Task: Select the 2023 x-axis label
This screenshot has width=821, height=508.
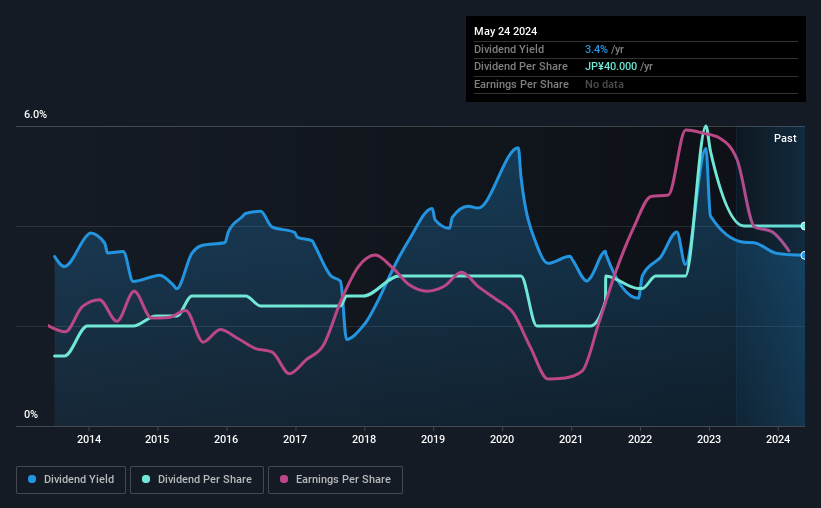Action: [709, 439]
